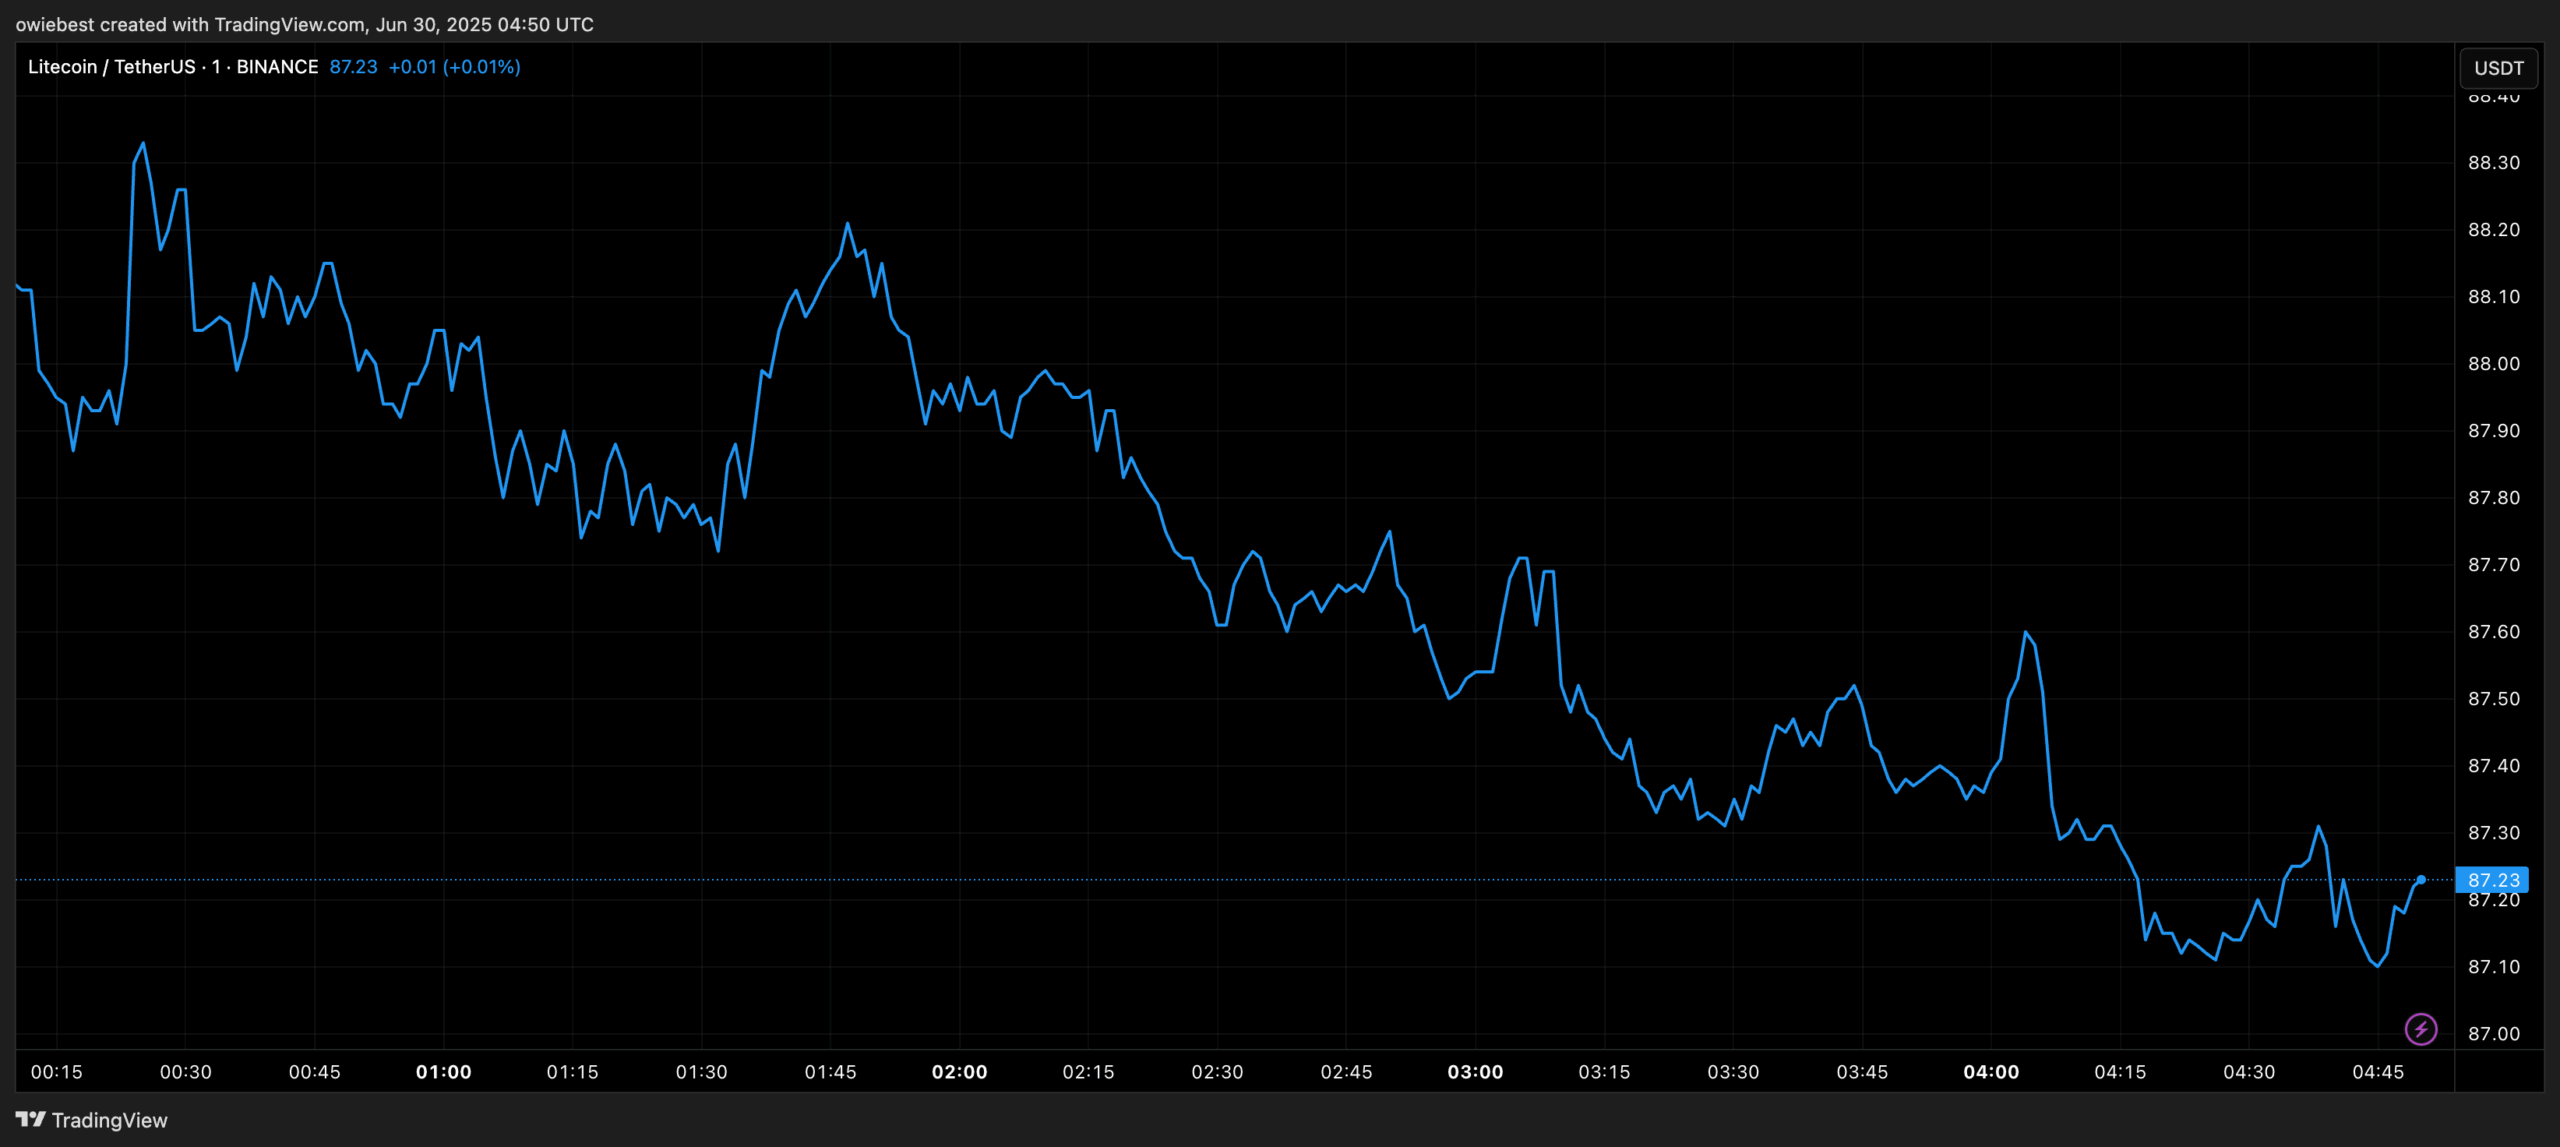Click the 02:00 time axis label

click(x=960, y=1072)
